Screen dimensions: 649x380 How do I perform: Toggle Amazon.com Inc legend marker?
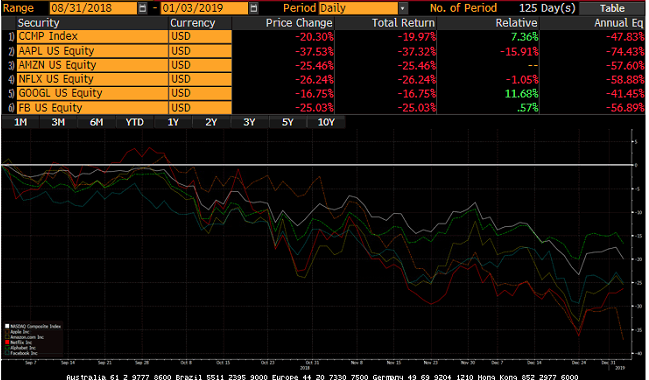click(x=7, y=337)
